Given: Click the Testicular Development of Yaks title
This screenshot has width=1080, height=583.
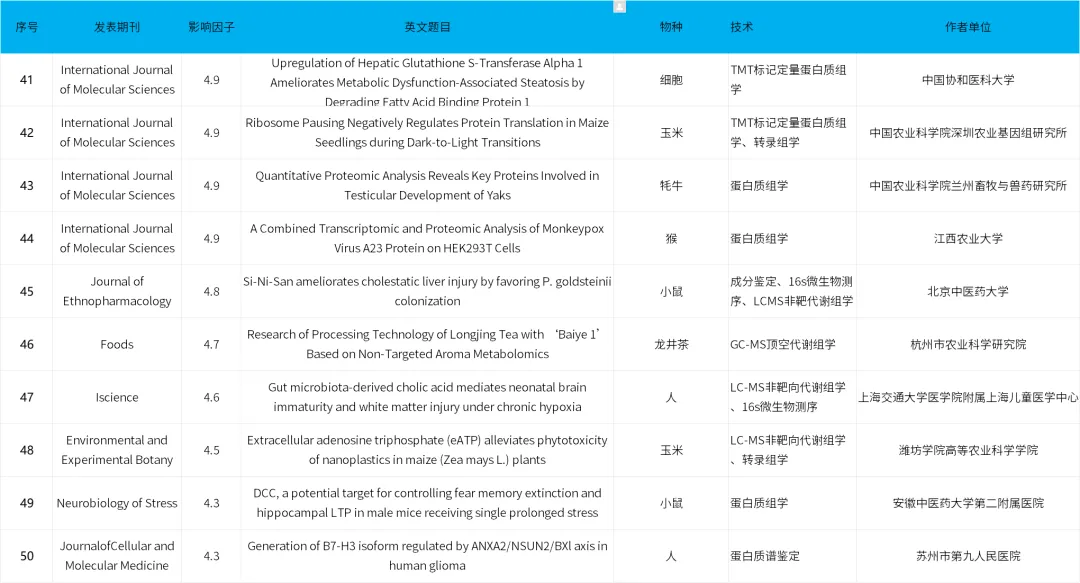Looking at the screenshot, I should [427, 185].
